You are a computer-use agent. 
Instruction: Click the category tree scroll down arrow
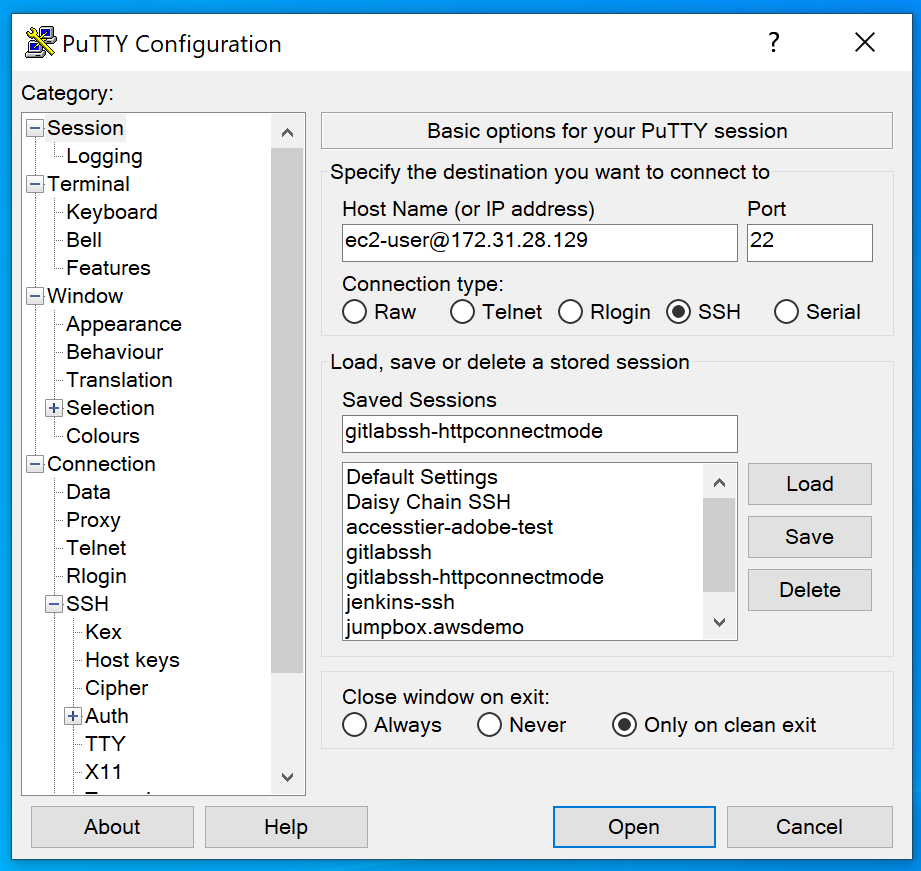287,777
